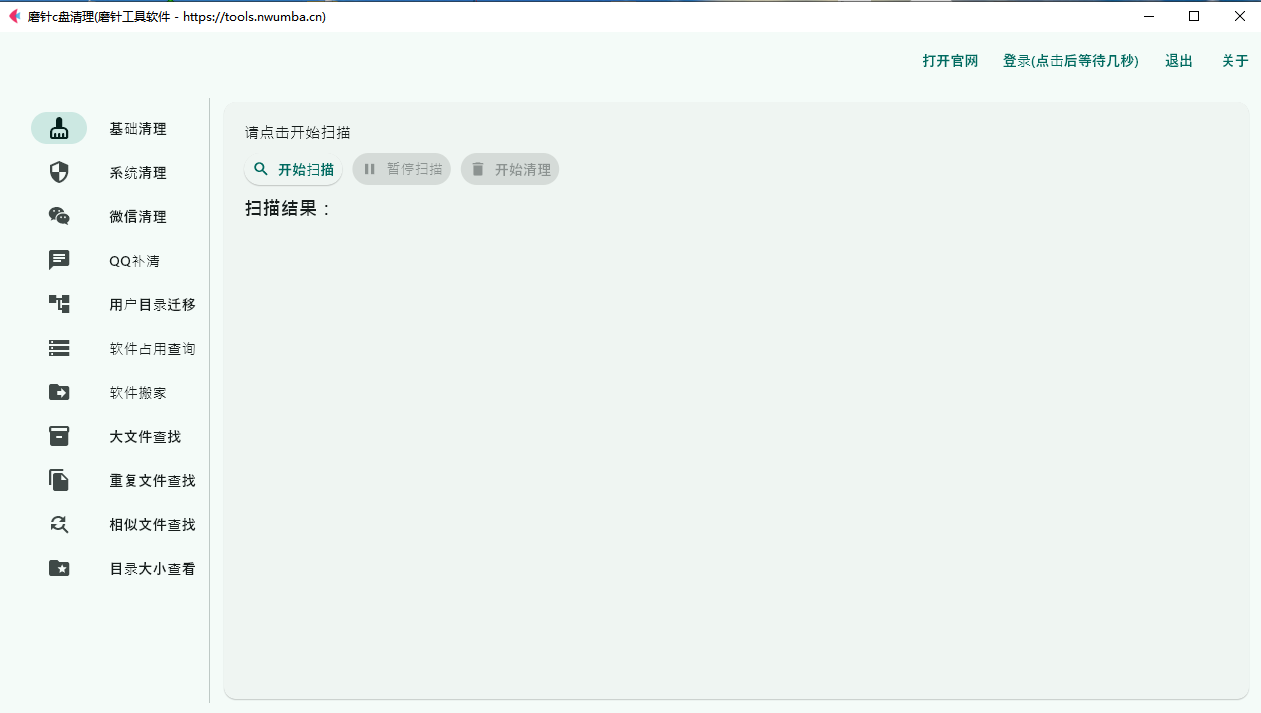The image size is (1261, 713).
Task: Click the 相似文件查找 similar-files icon
Action: pyautogui.click(x=58, y=524)
